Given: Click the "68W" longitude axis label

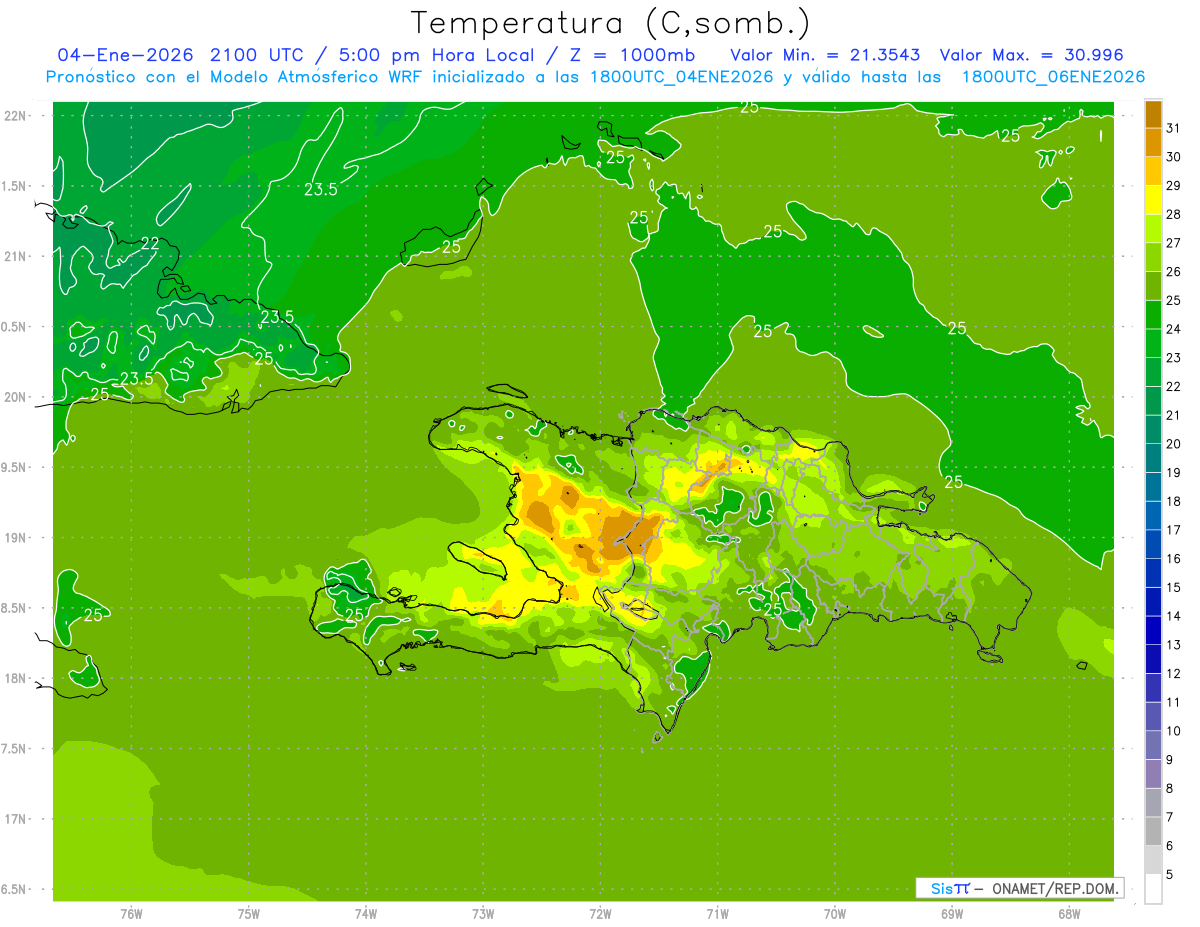Looking at the screenshot, I should click(1069, 913).
